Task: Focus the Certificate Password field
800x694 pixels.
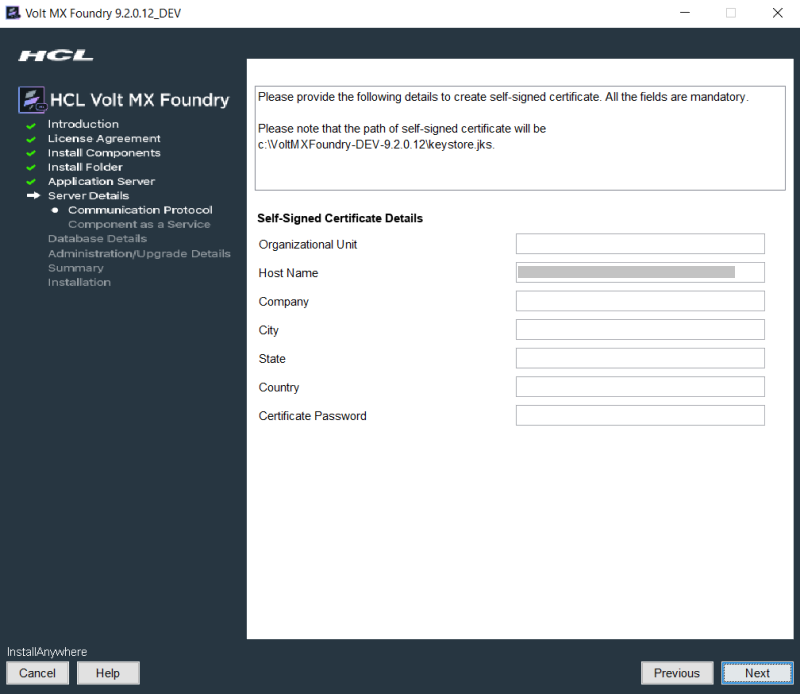Action: 640,416
